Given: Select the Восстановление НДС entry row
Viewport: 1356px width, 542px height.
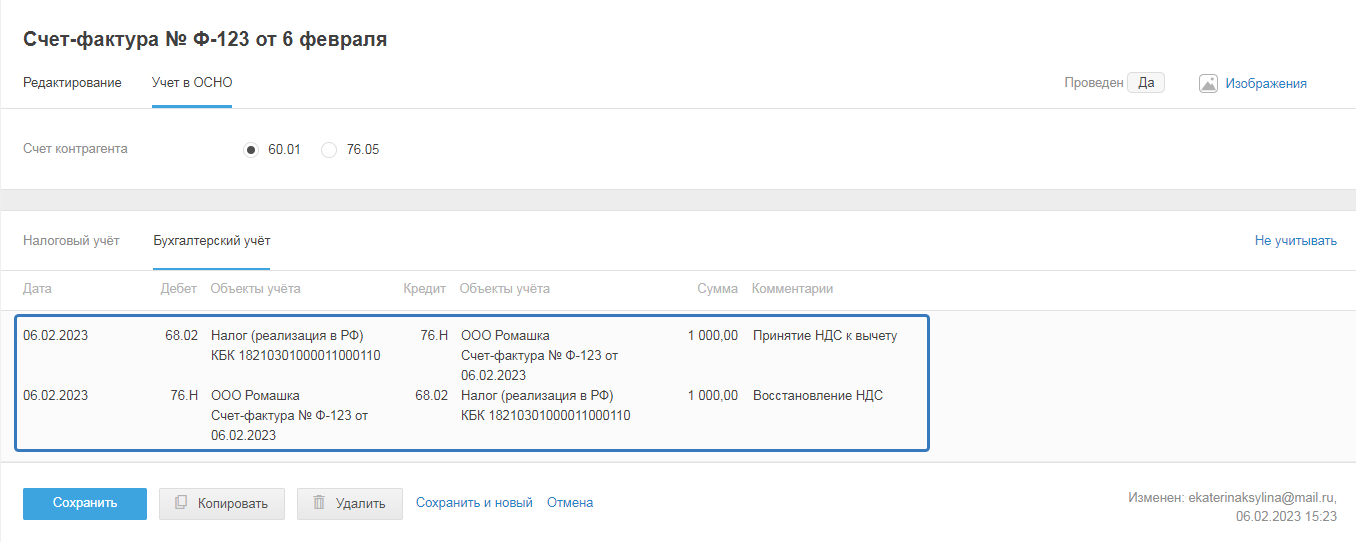Looking at the screenshot, I should click(x=470, y=406).
